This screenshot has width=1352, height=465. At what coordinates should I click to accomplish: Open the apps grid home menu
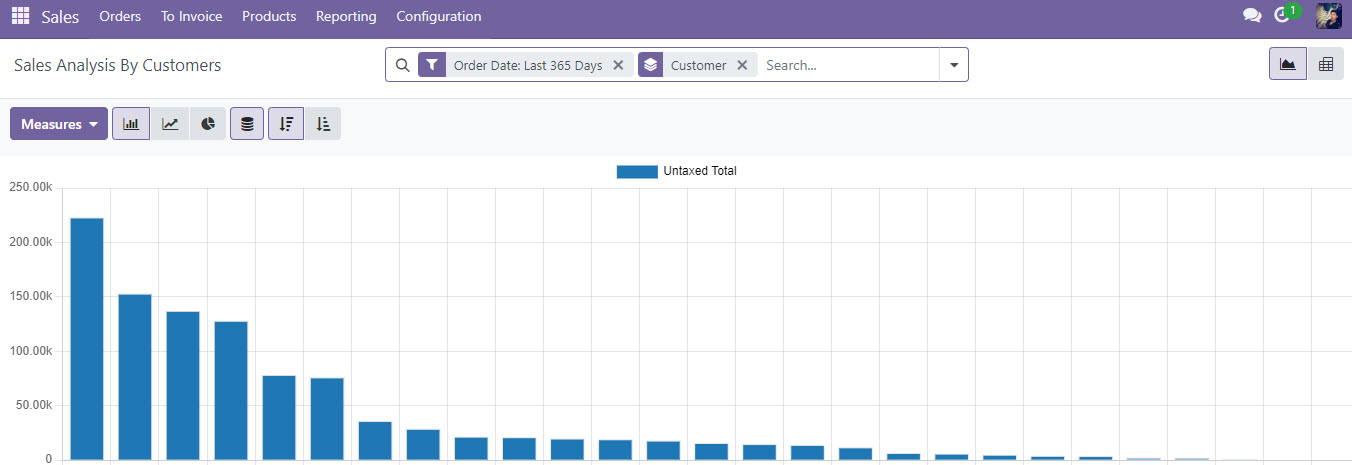point(20,16)
